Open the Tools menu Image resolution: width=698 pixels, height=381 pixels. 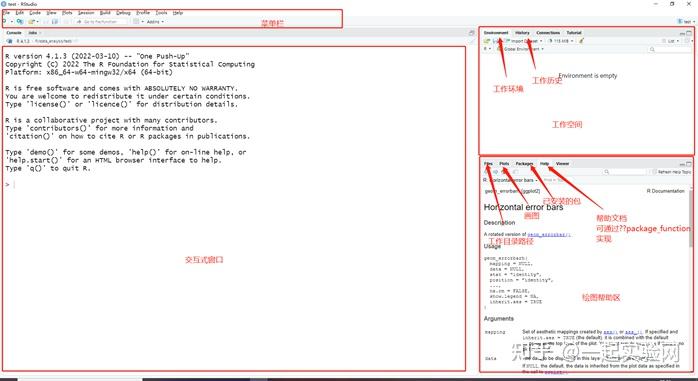point(161,13)
